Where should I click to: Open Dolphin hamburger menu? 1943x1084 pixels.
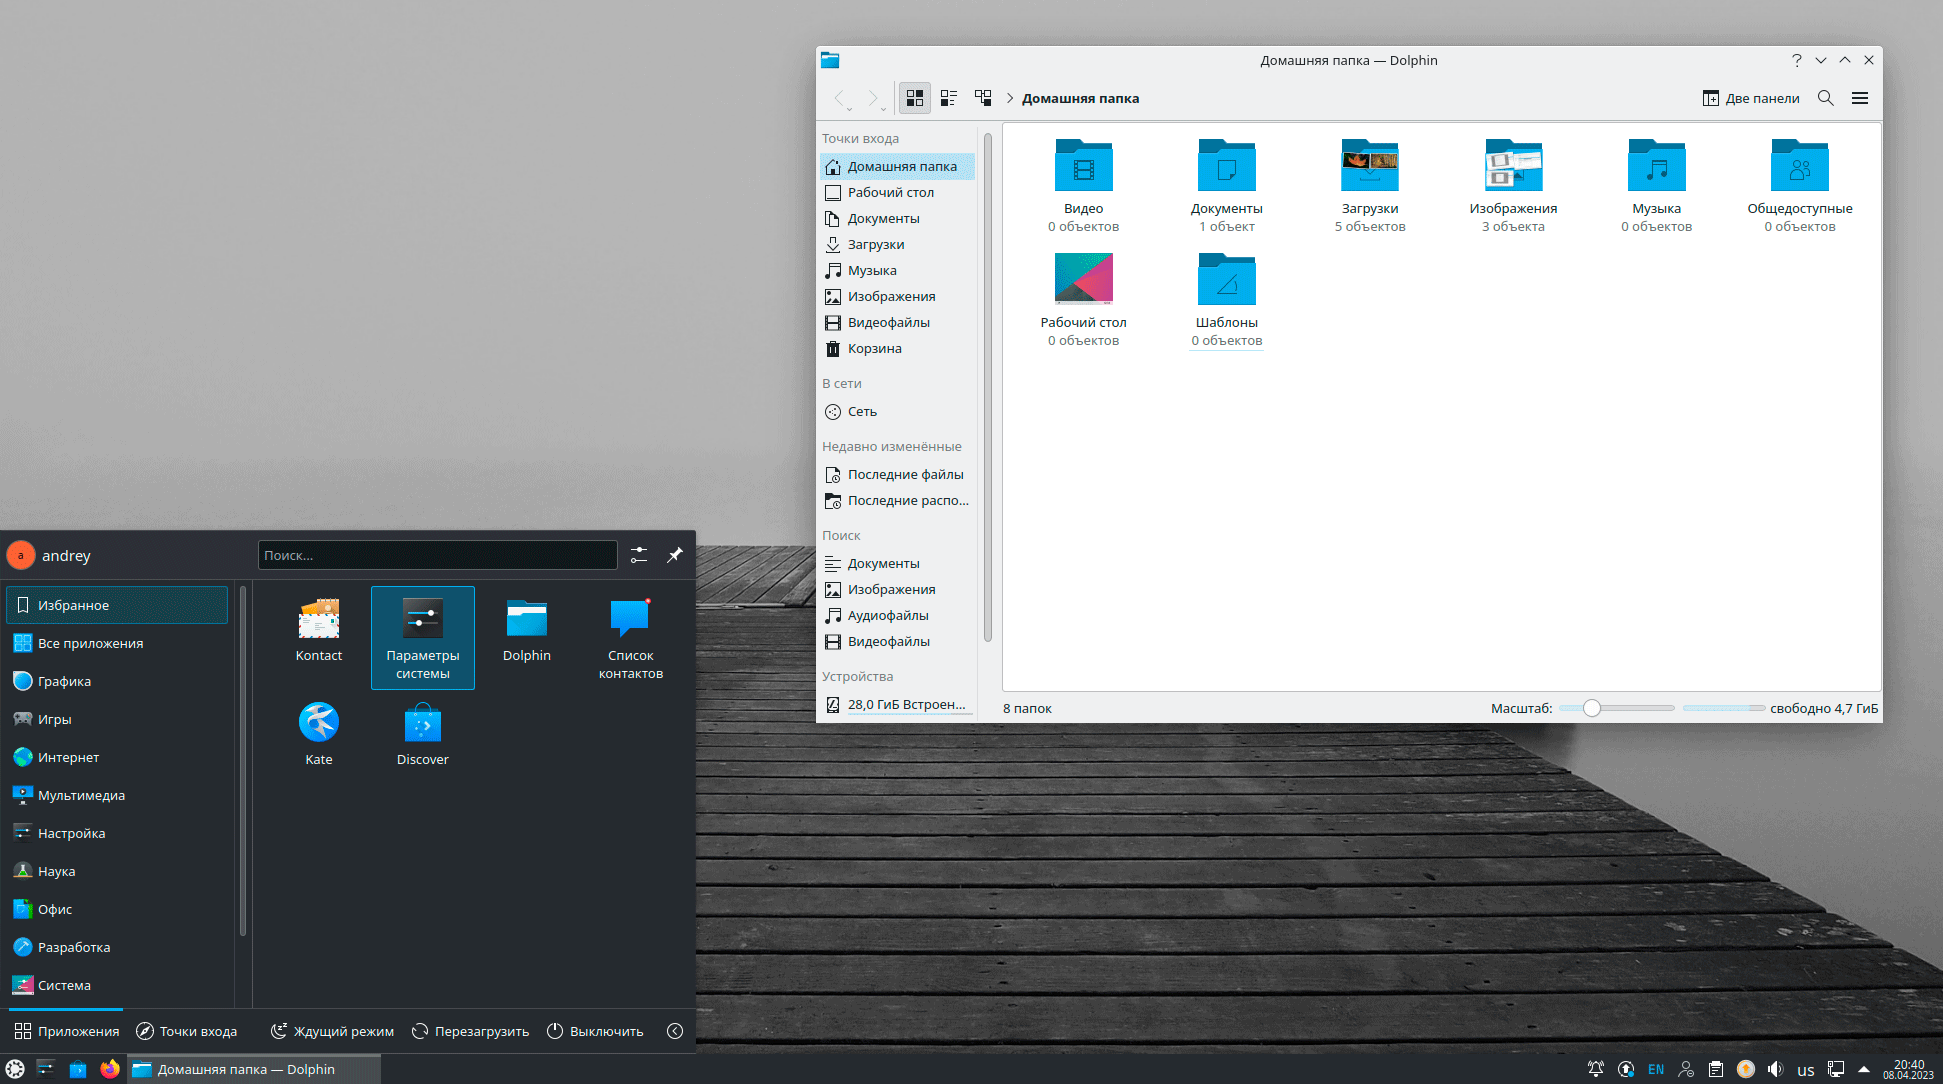click(1860, 98)
